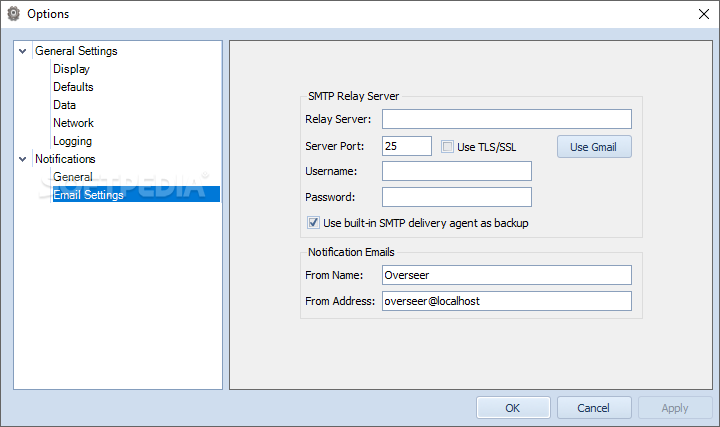
Task: Click the SMTP Relay Server group label
Action: pyautogui.click(x=353, y=96)
